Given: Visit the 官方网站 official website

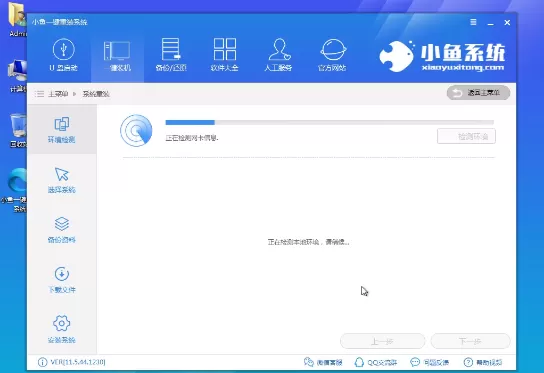Looking at the screenshot, I should pos(332,54).
